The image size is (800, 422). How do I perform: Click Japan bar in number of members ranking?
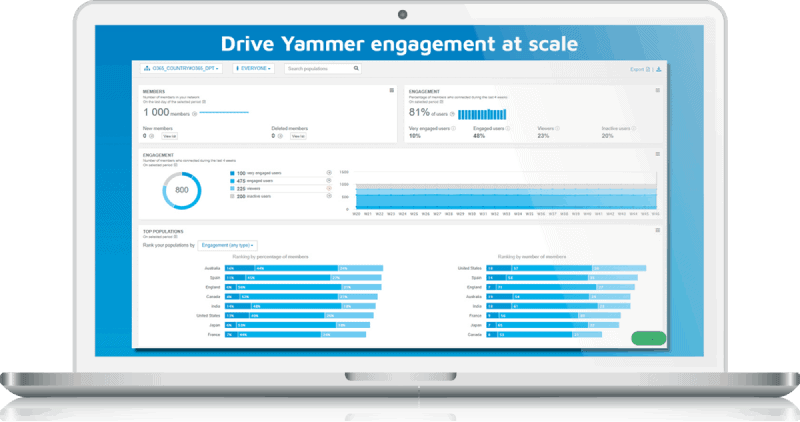tap(553, 325)
